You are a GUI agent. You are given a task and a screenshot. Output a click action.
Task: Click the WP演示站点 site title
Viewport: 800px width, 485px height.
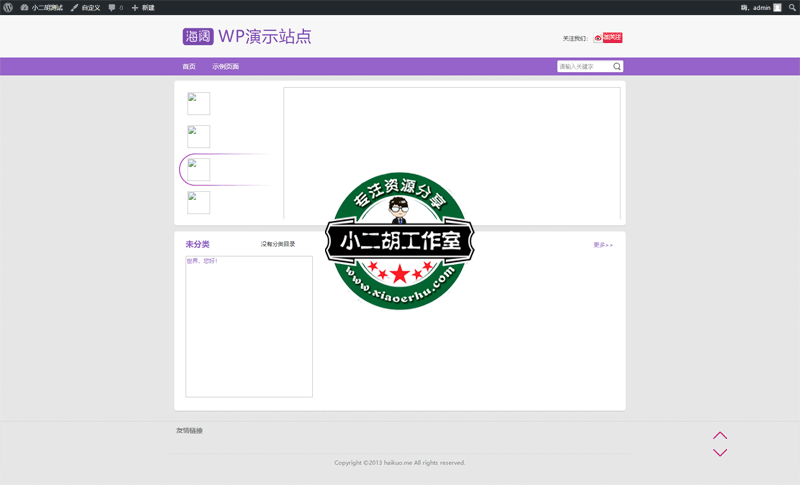[265, 37]
